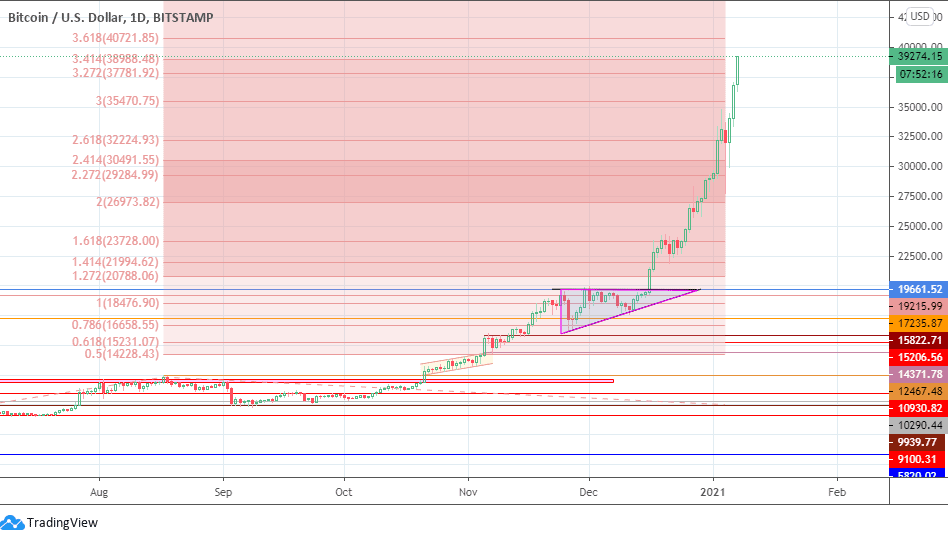Click the red 9100.31 price tag
This screenshot has width=948, height=541.
click(919, 459)
